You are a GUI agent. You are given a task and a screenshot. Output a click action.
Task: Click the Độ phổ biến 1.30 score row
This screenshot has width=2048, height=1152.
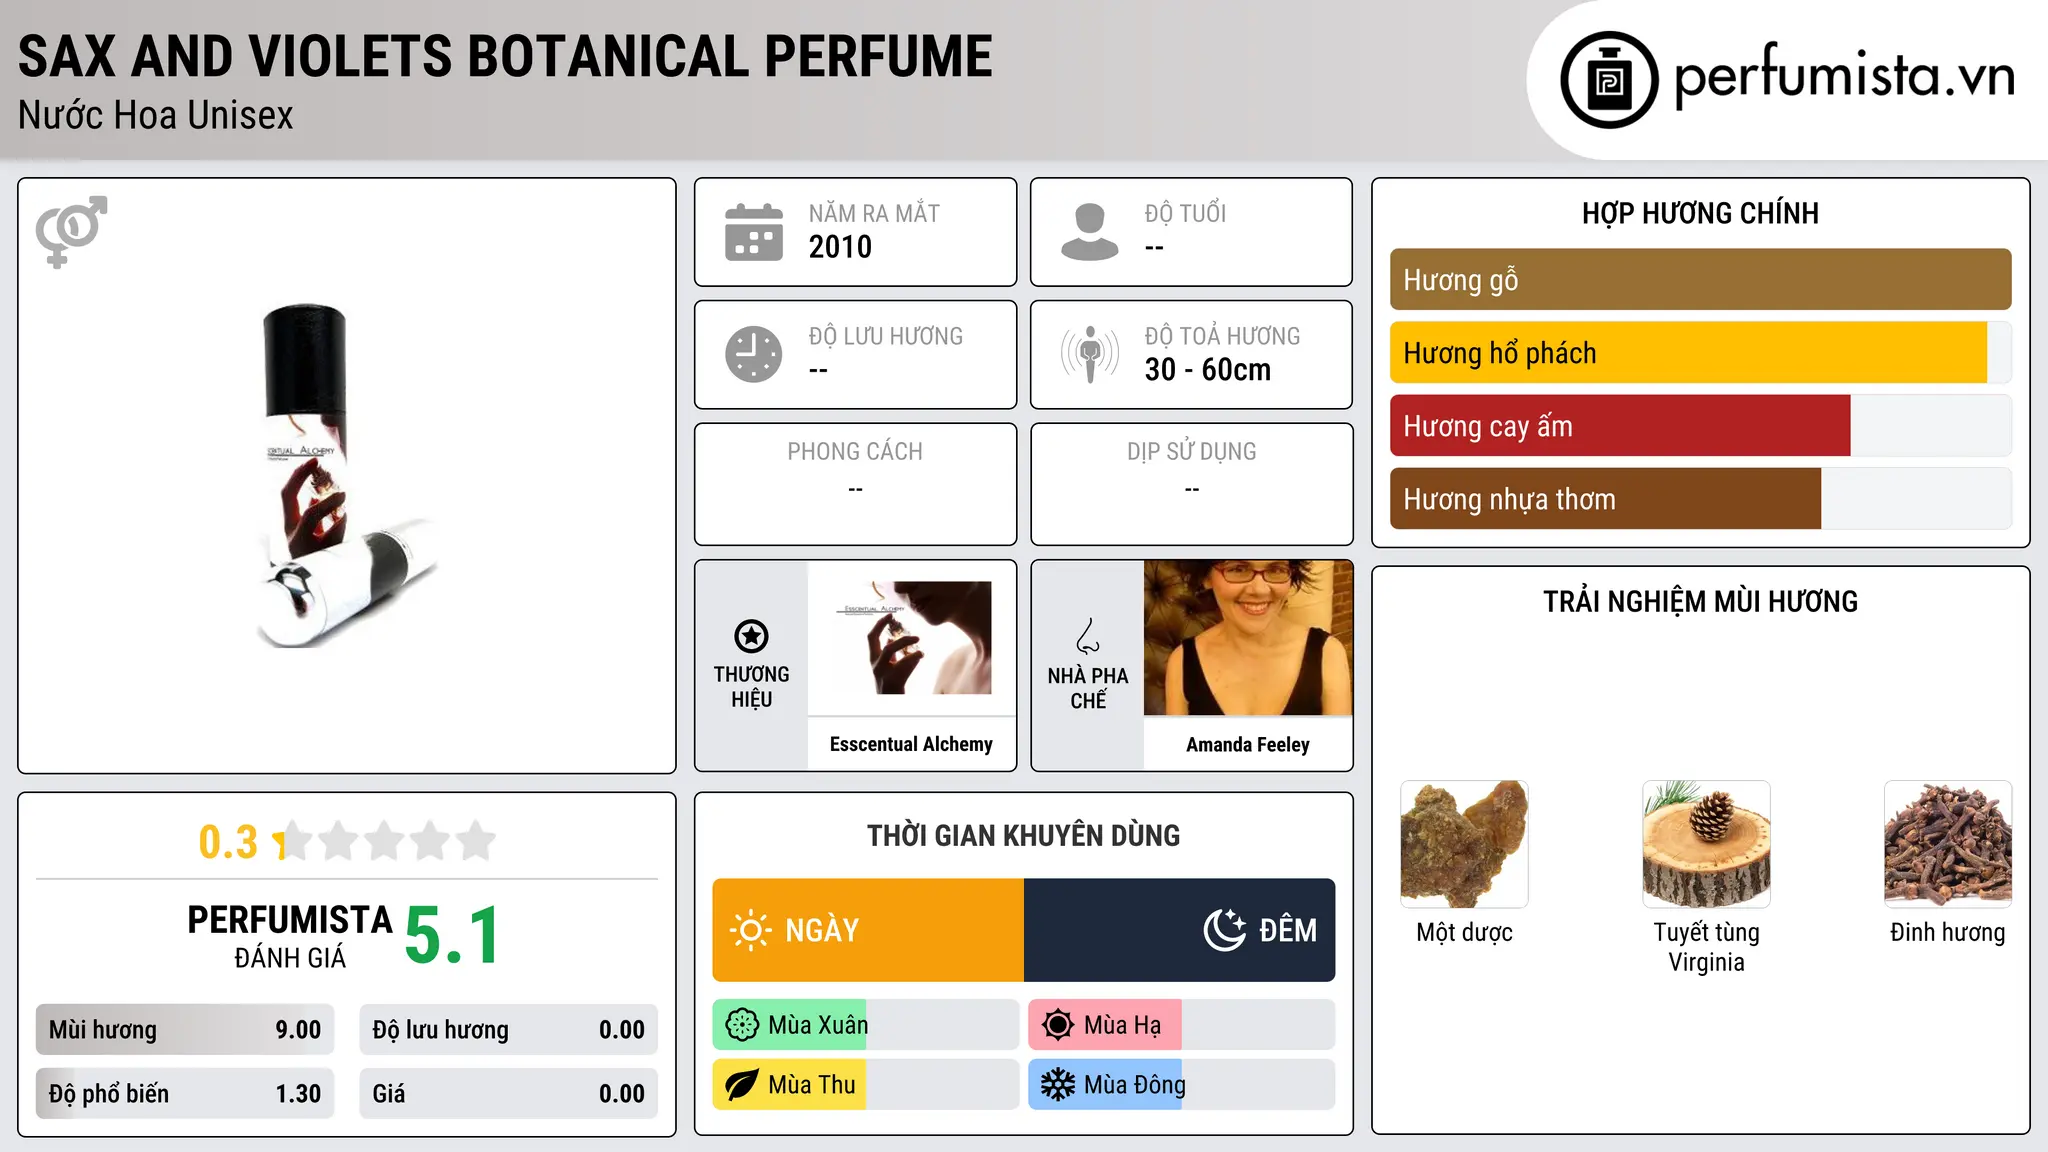(x=185, y=1094)
